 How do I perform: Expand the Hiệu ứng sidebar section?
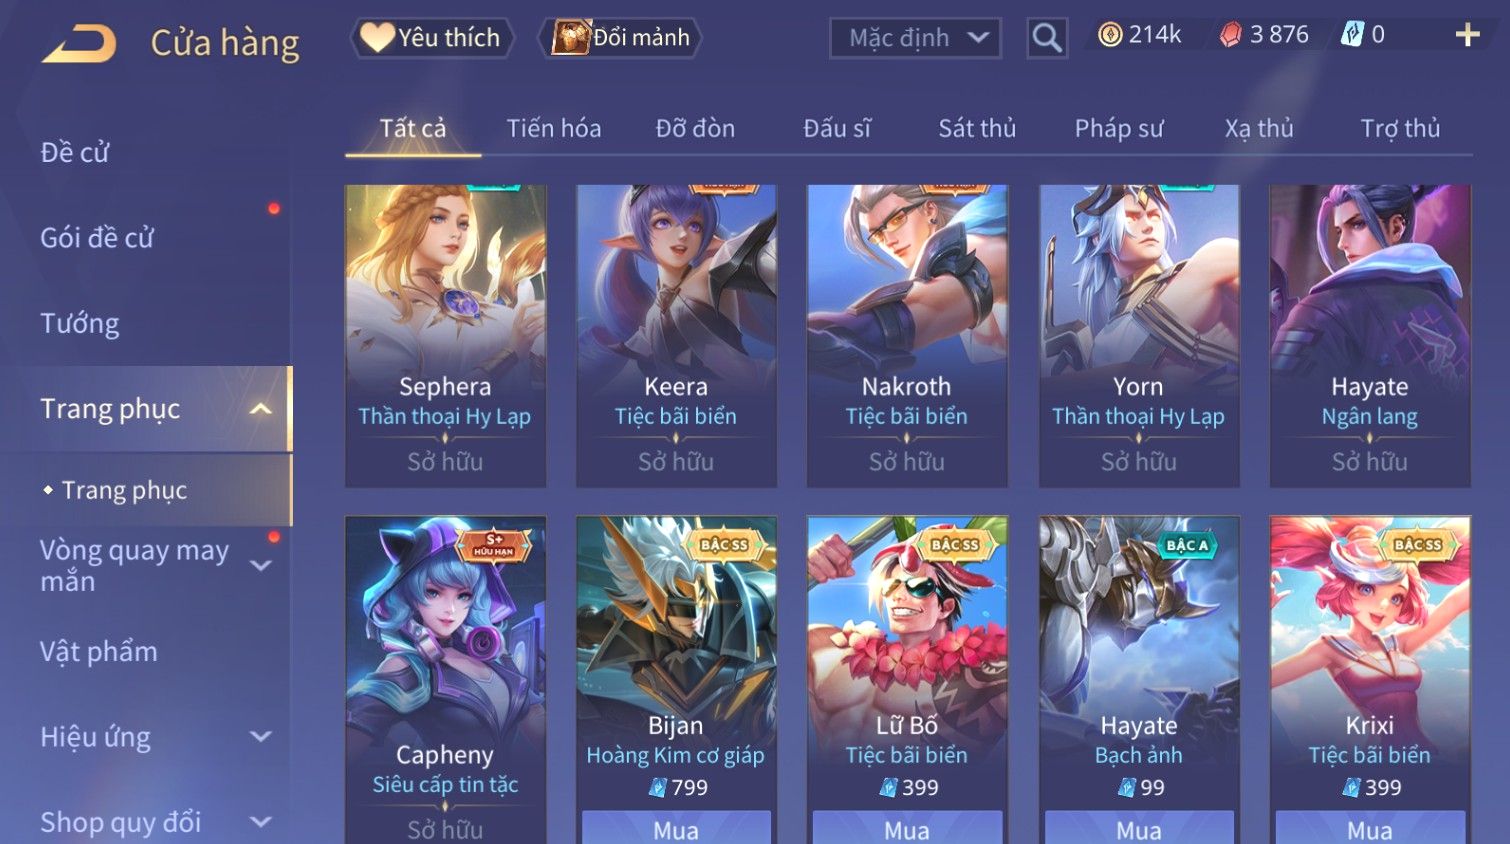261,737
